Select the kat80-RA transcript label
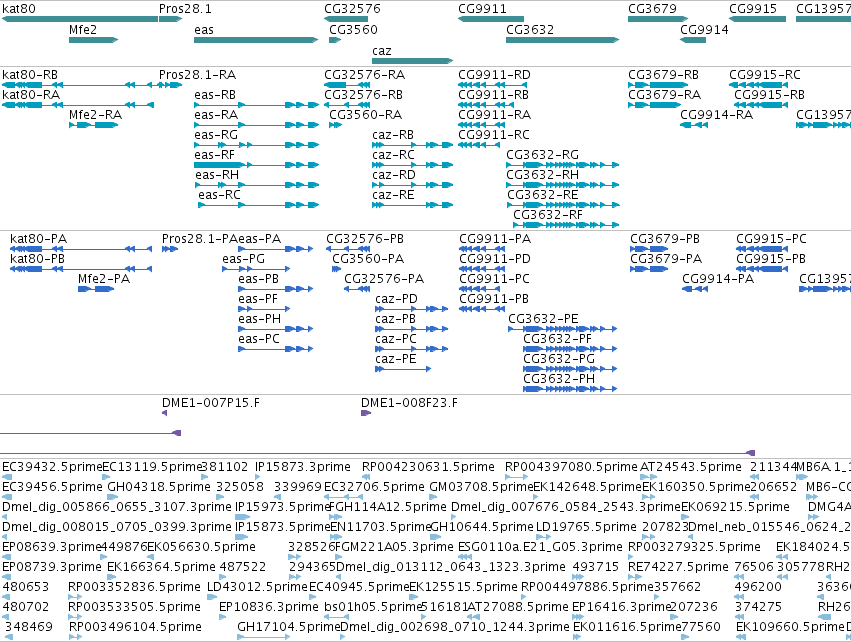The height and width of the screenshot is (642, 851). [31, 95]
